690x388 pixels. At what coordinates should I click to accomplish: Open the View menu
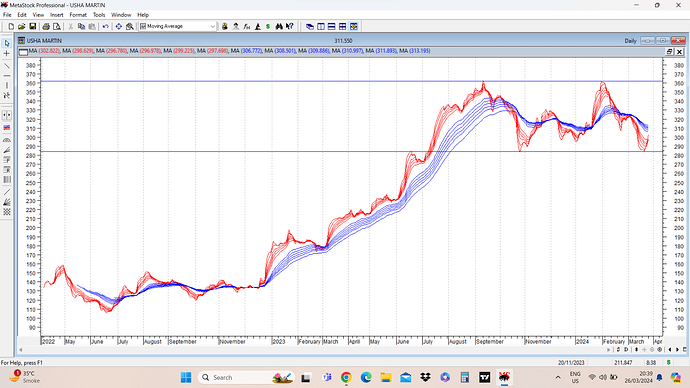coord(38,15)
